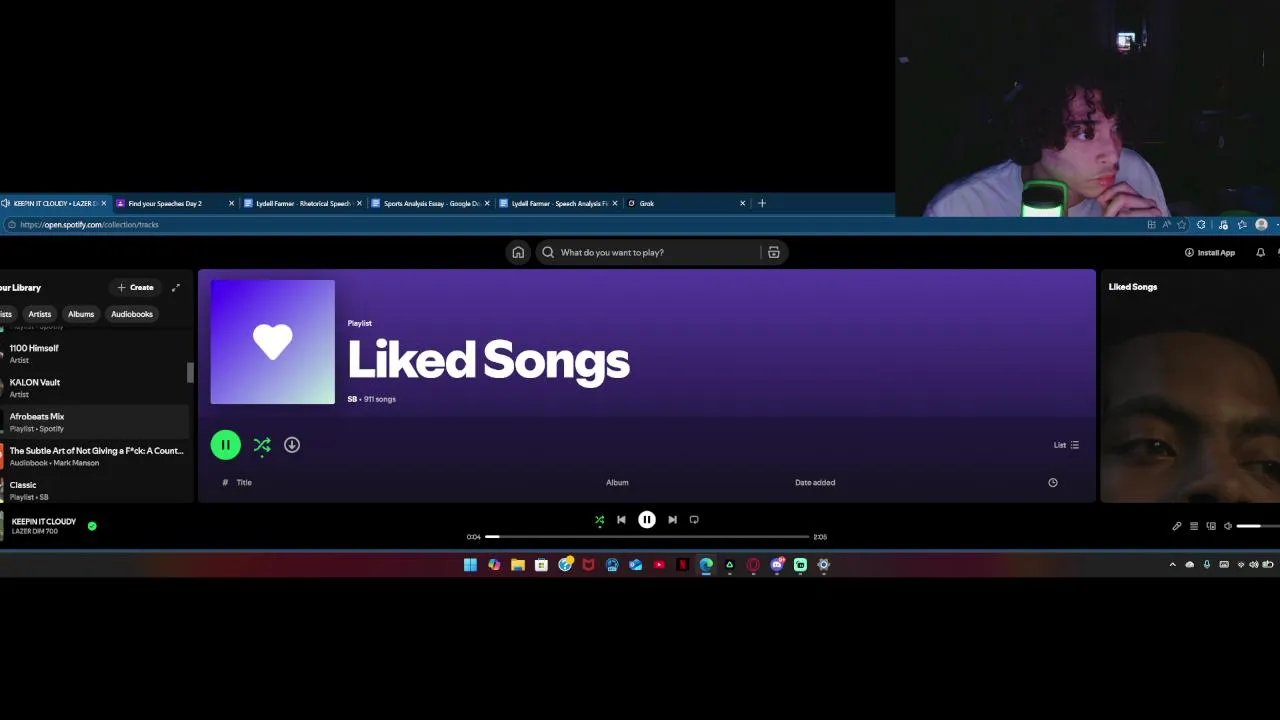The image size is (1280, 720).
Task: Open the Spotify notifications bell
Action: (1260, 252)
